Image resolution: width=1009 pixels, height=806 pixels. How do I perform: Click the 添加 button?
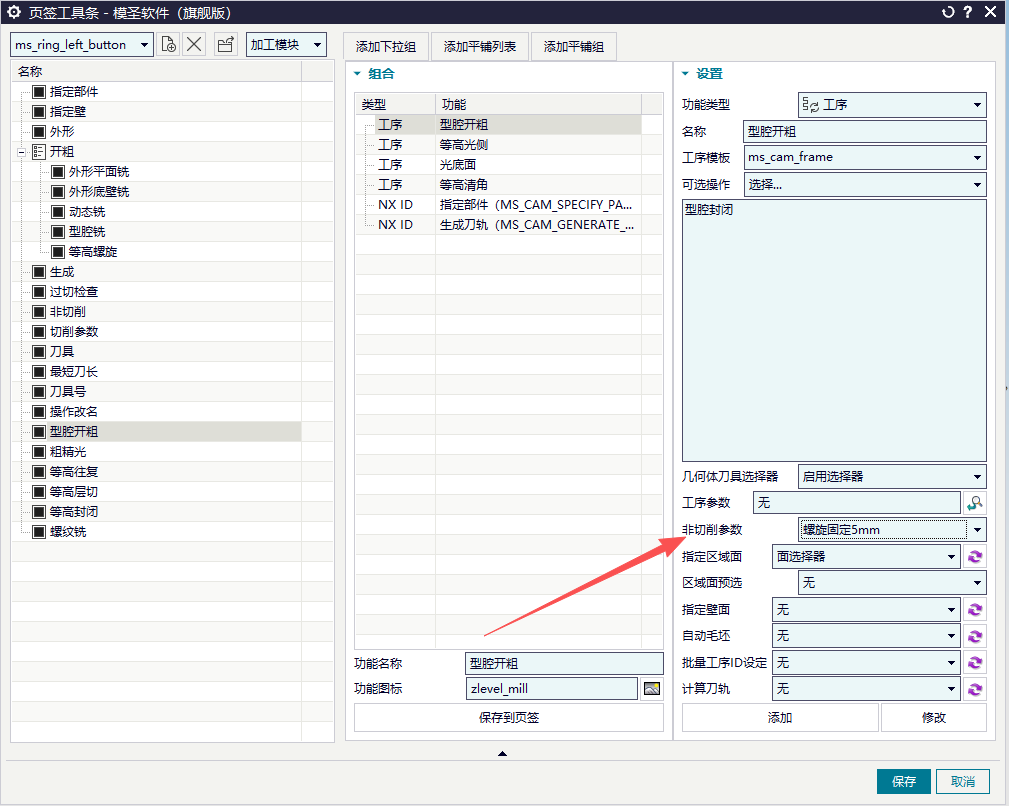coord(780,718)
